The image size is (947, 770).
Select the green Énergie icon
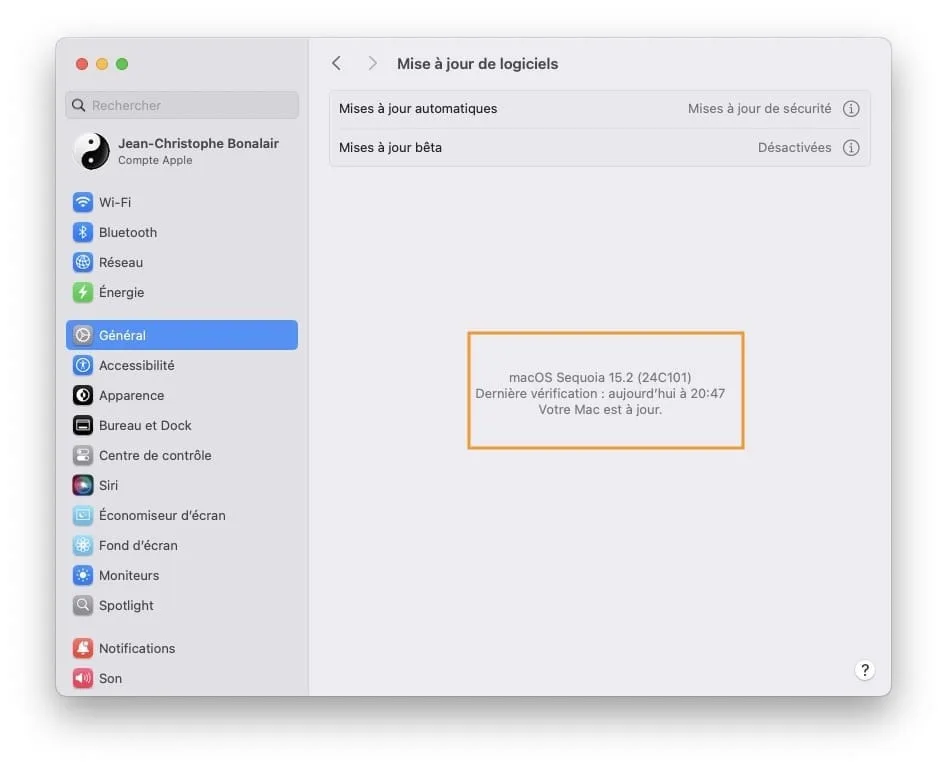point(83,292)
